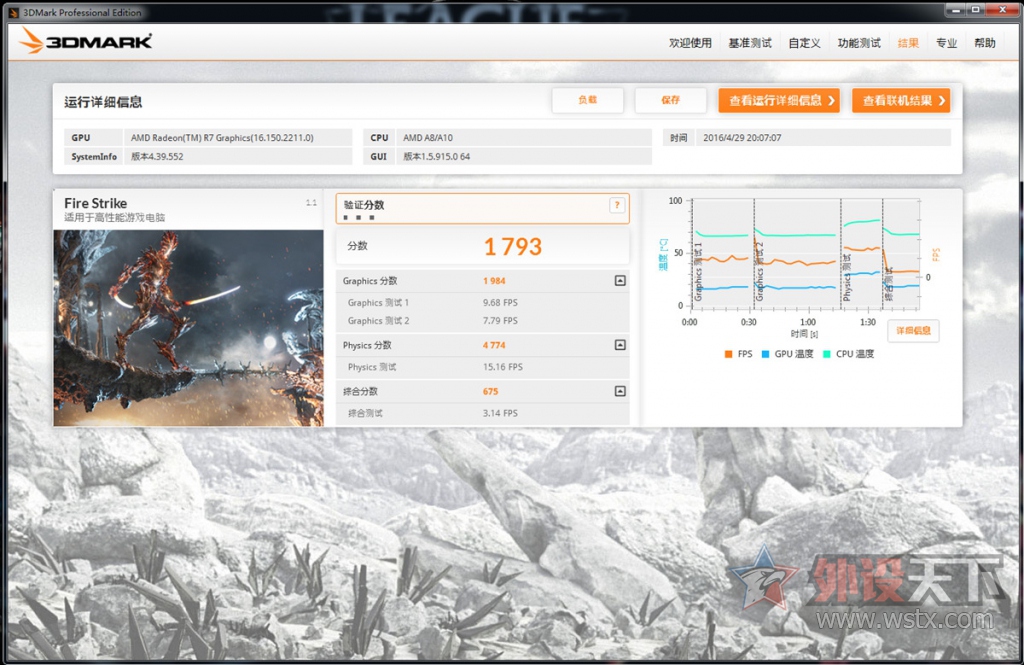
Task: Click the Fire Strike preview thumbnail
Action: click(x=188, y=328)
